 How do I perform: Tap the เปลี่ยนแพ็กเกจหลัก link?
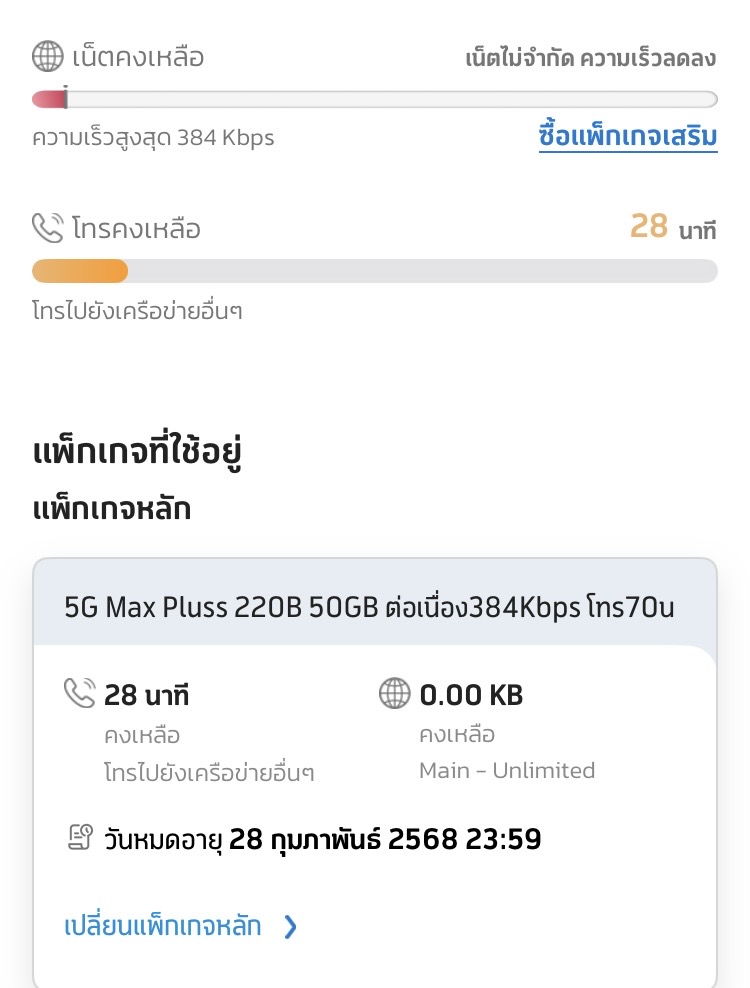point(163,926)
